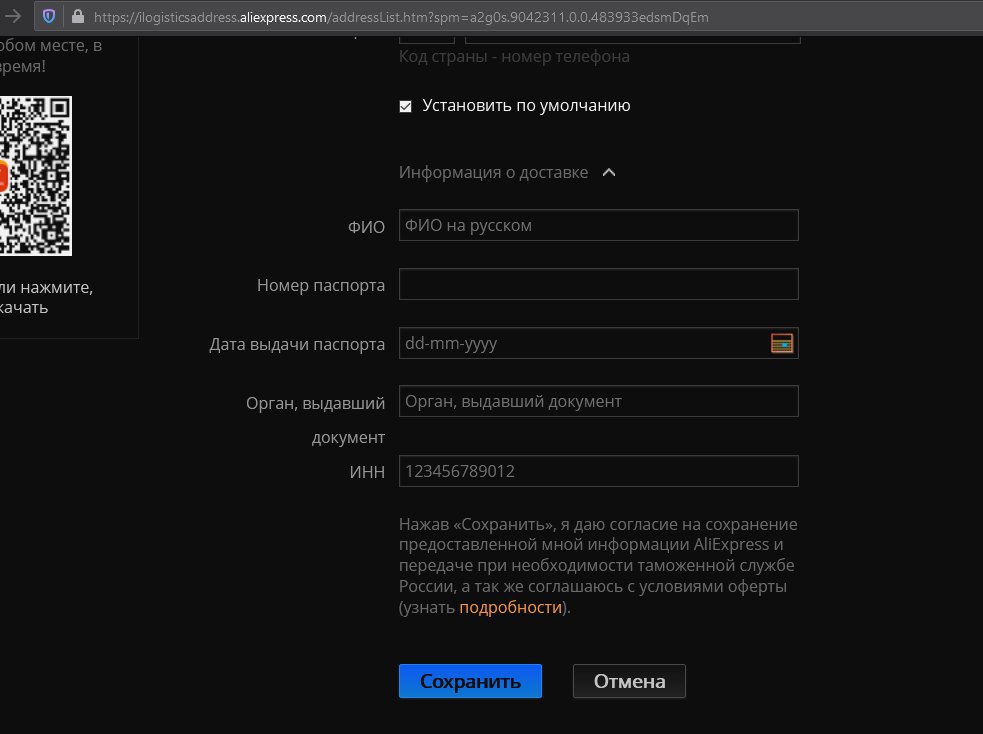
Task: Click the Дата выдачи паспорта field
Action: [599, 343]
